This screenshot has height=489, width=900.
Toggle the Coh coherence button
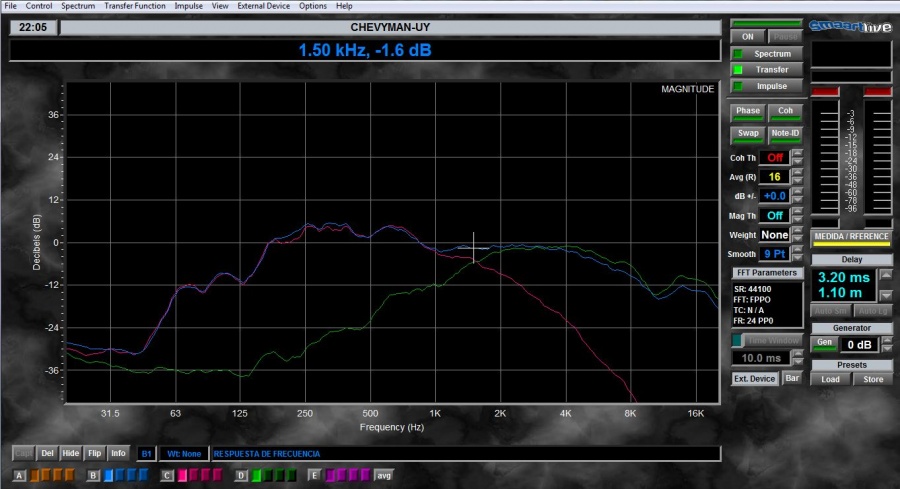[x=785, y=111]
